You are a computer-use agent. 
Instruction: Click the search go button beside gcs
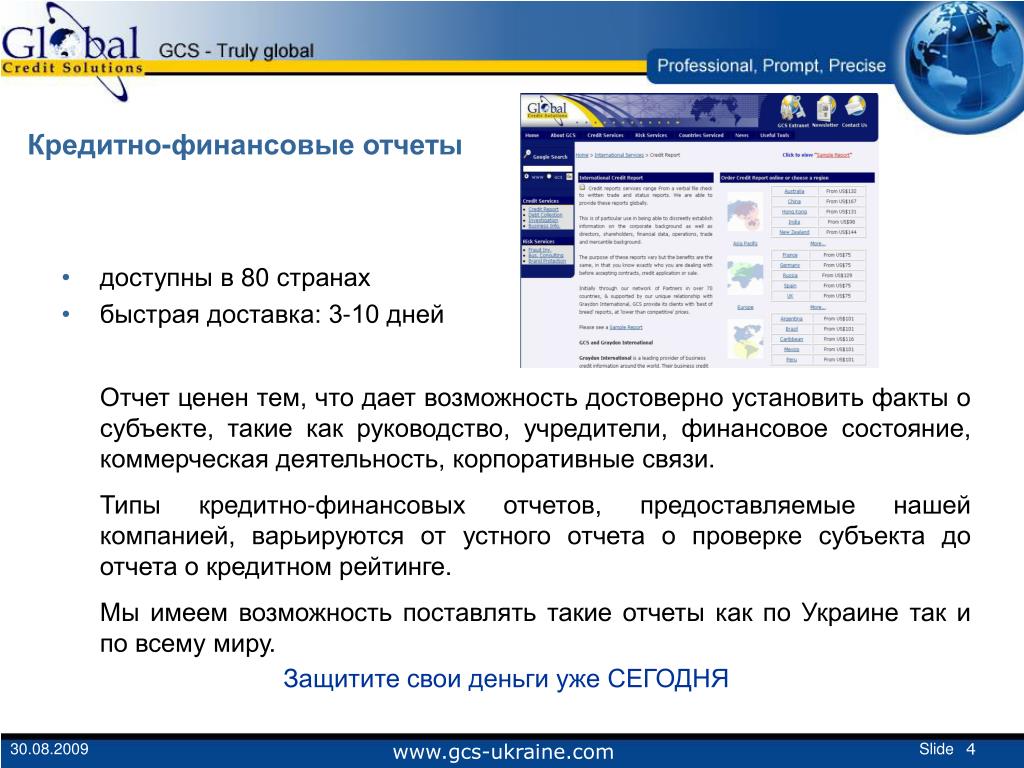[569, 177]
